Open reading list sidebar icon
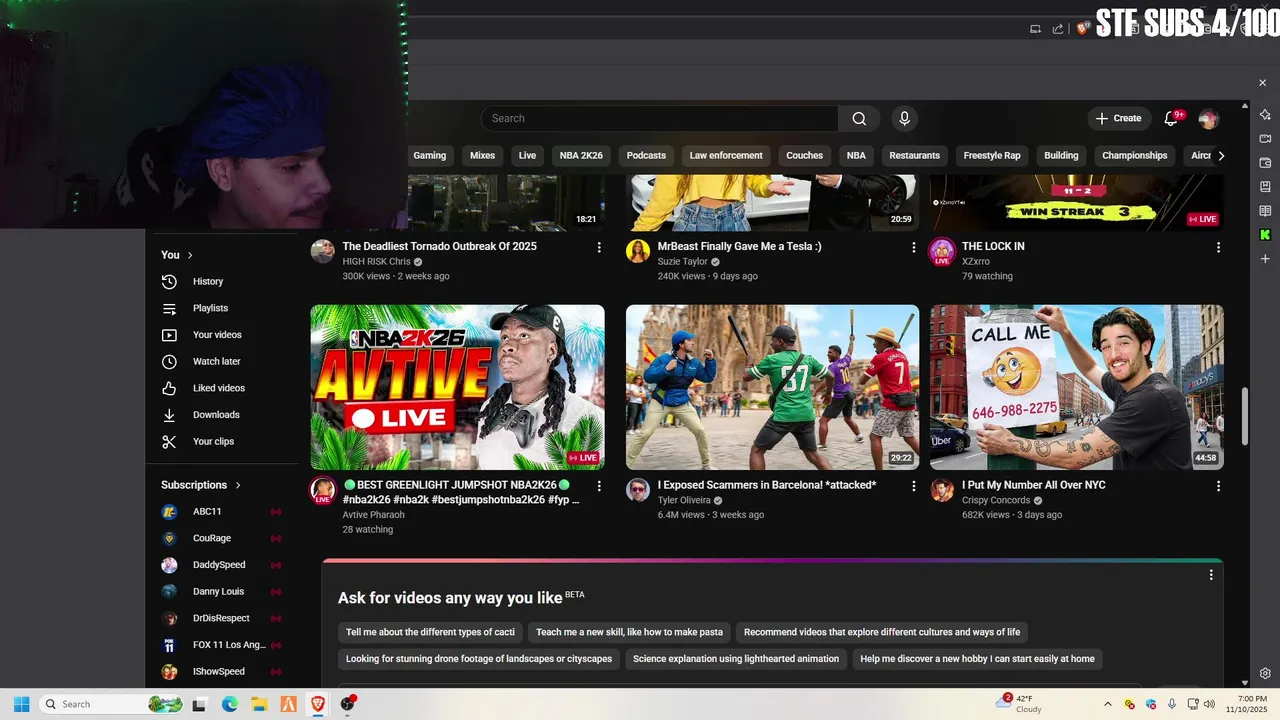 point(1265,210)
